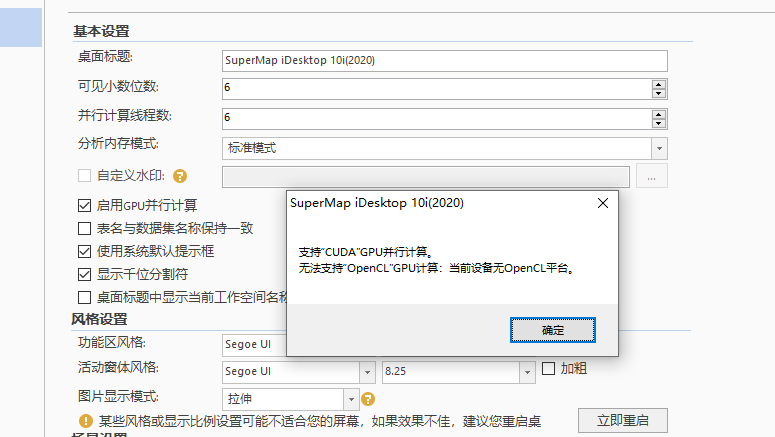Viewport: 775px width, 437px height.
Task: Click the 活动窗体风格 label
Action: [x=118, y=367]
